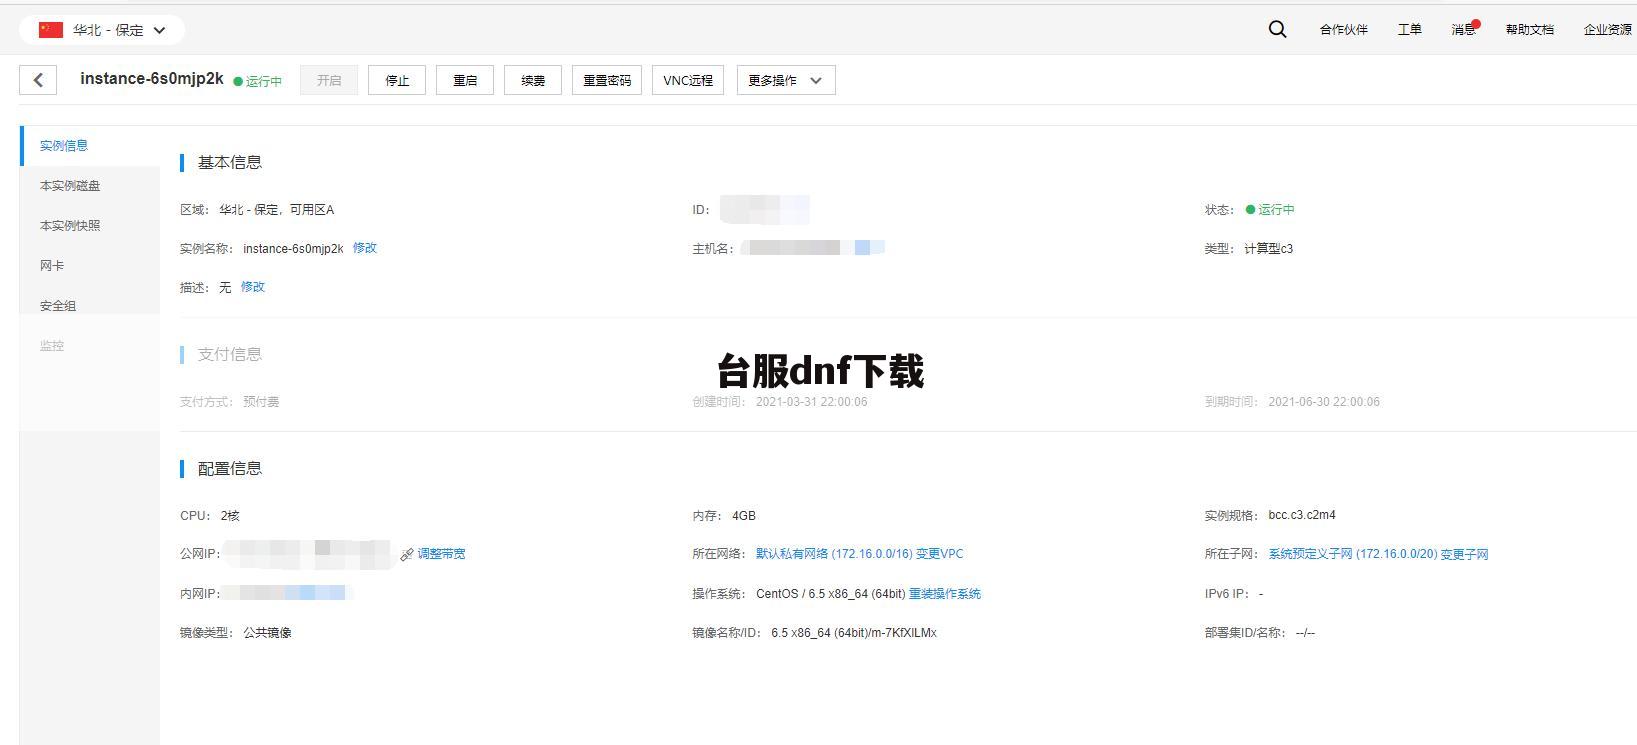
Task: Click the 停止 button
Action: [x=397, y=80]
